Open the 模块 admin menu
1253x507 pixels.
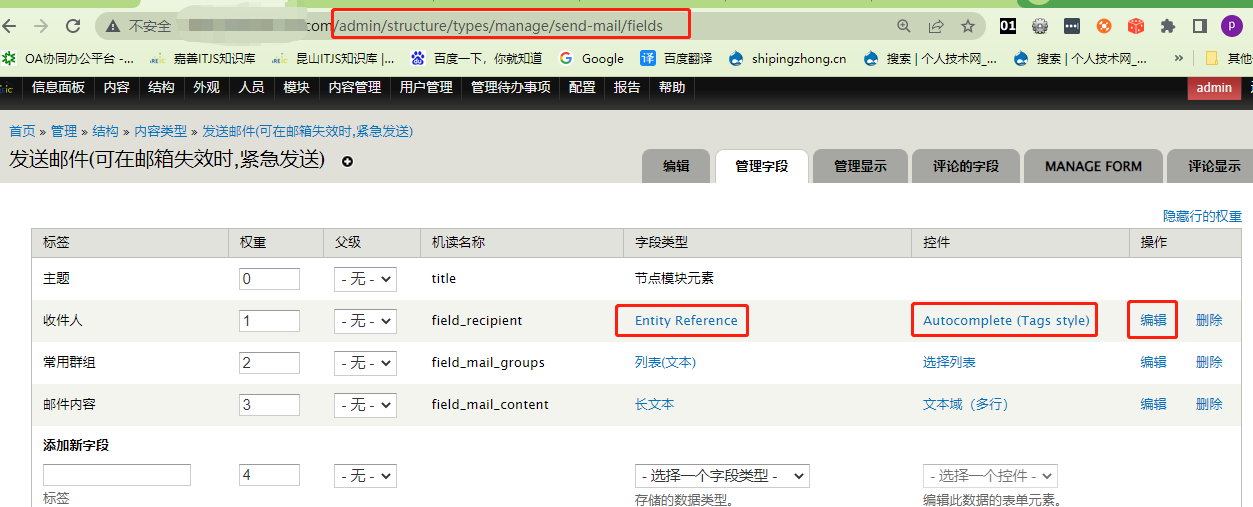click(x=296, y=87)
